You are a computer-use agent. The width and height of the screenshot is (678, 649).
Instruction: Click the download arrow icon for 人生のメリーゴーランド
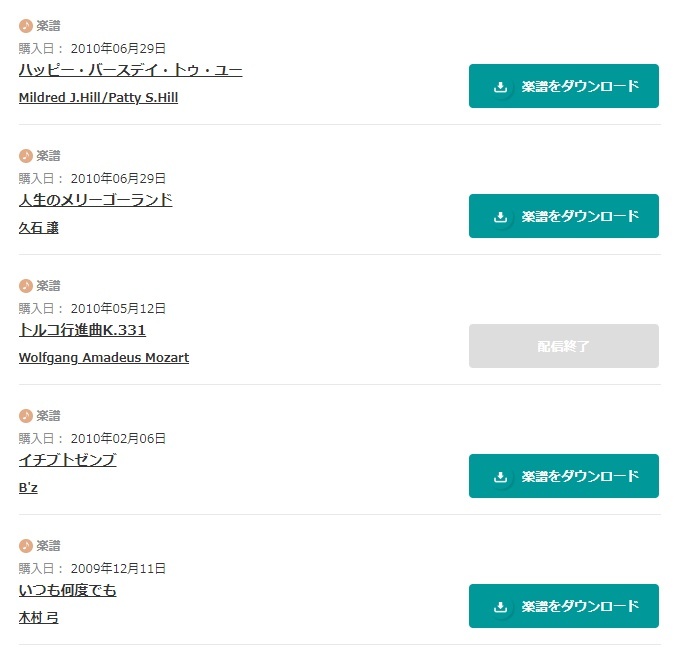click(500, 217)
